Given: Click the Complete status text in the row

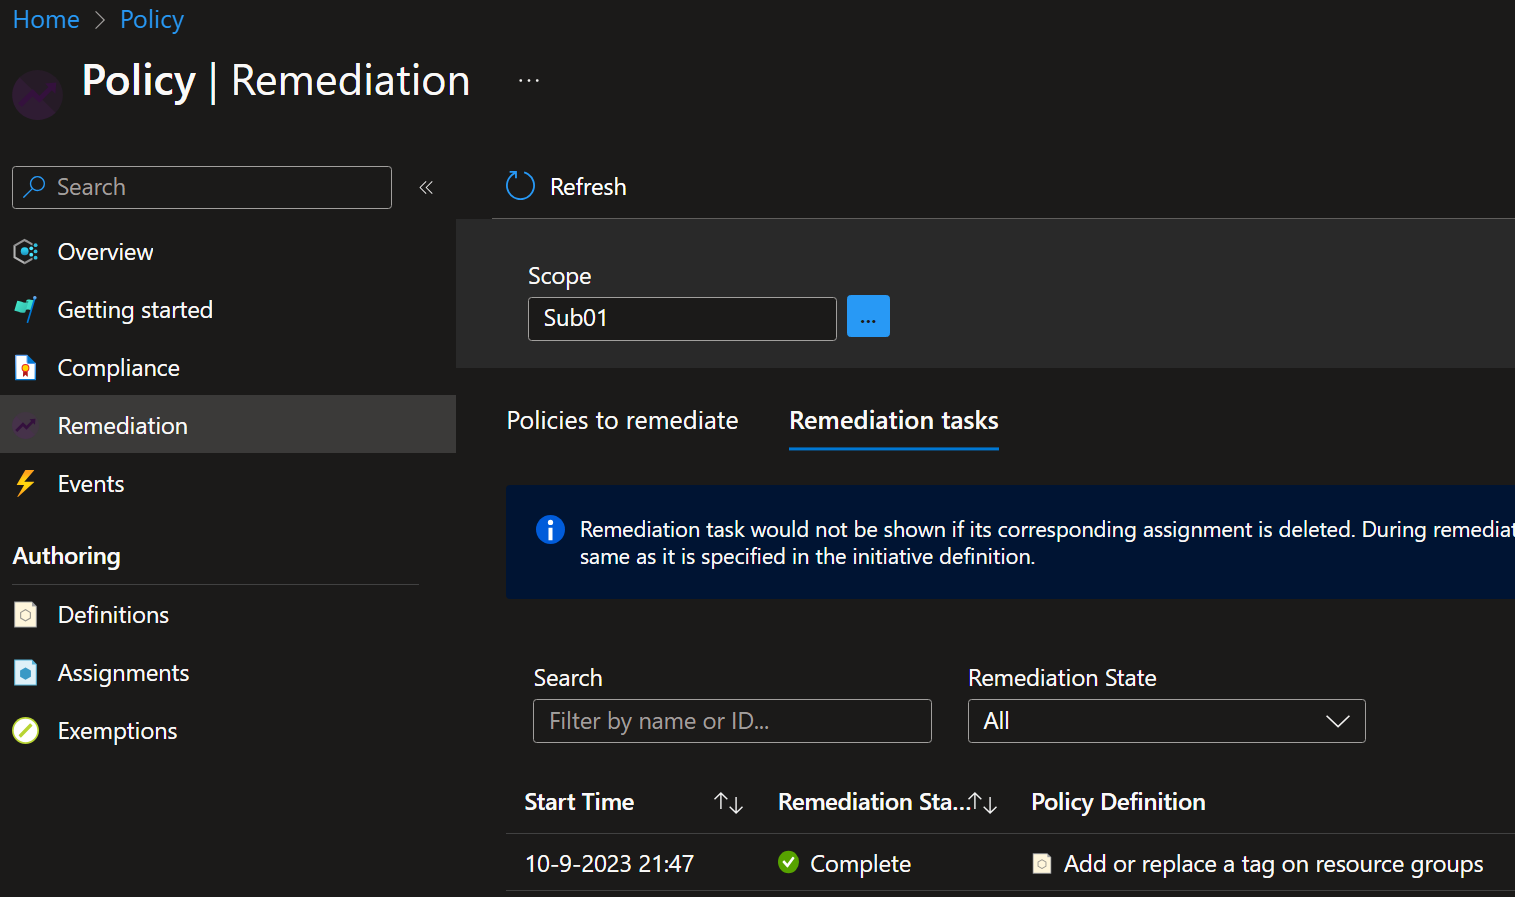Looking at the screenshot, I should coord(860,864).
